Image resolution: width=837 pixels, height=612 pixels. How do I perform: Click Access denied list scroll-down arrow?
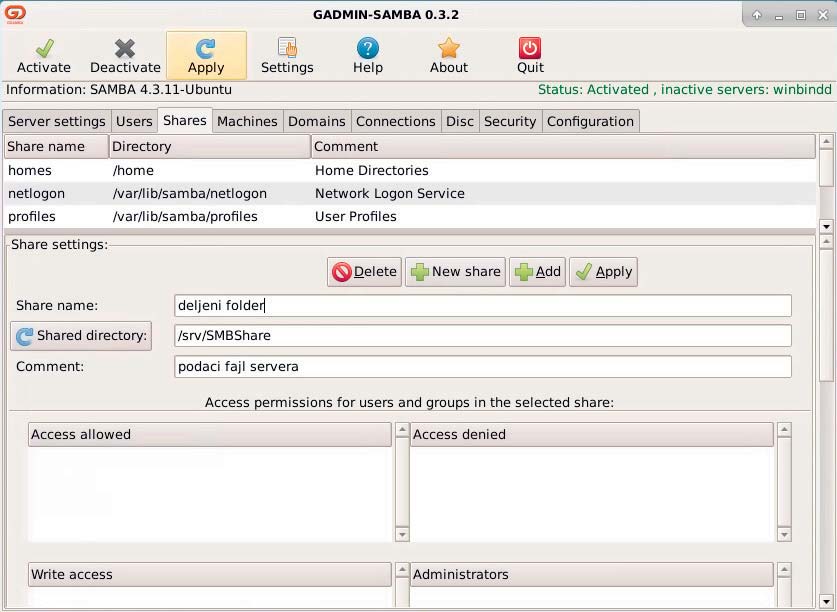[x=784, y=534]
